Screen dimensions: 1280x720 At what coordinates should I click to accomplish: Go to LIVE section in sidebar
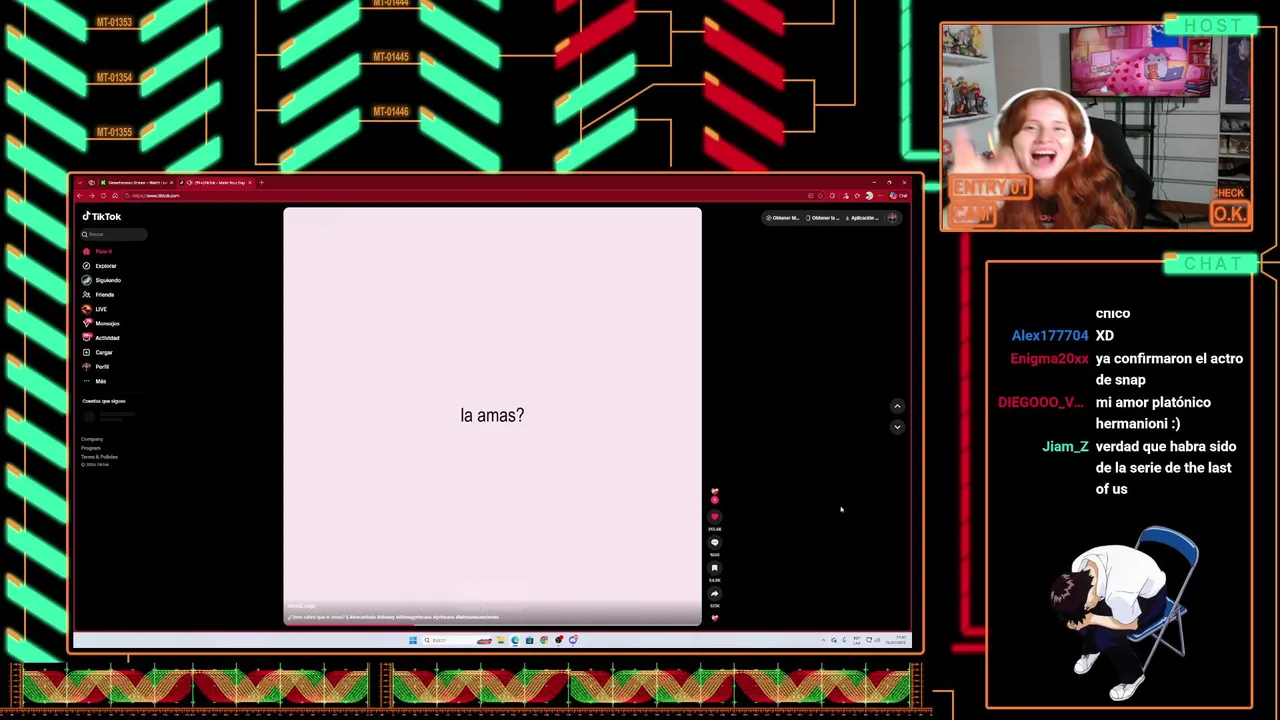click(95, 309)
